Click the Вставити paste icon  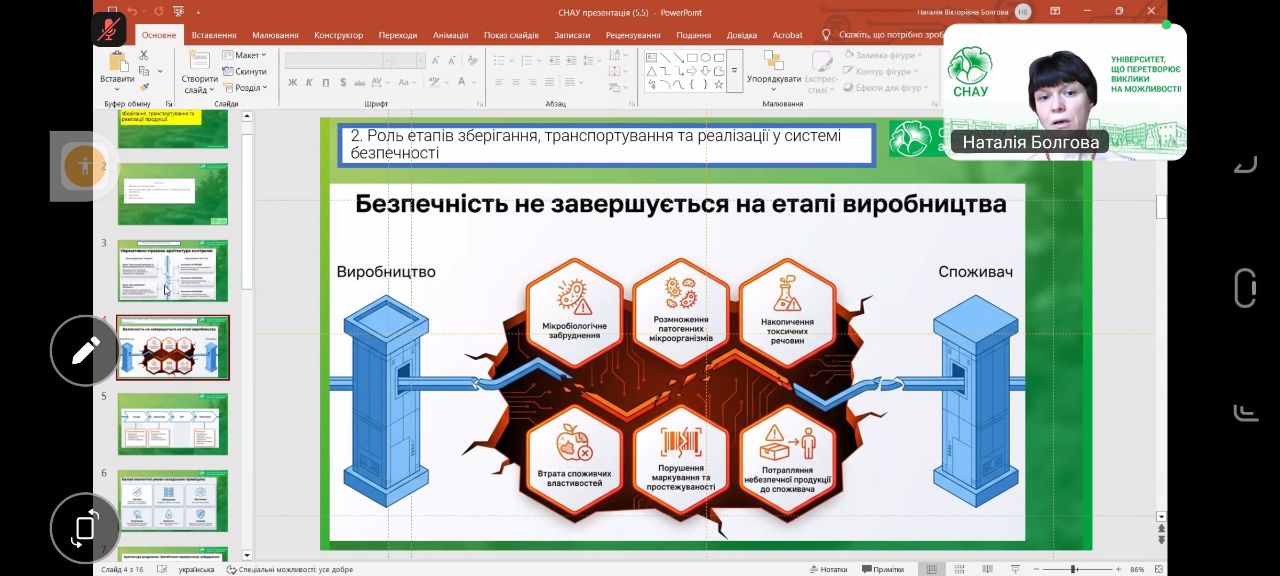[117, 61]
